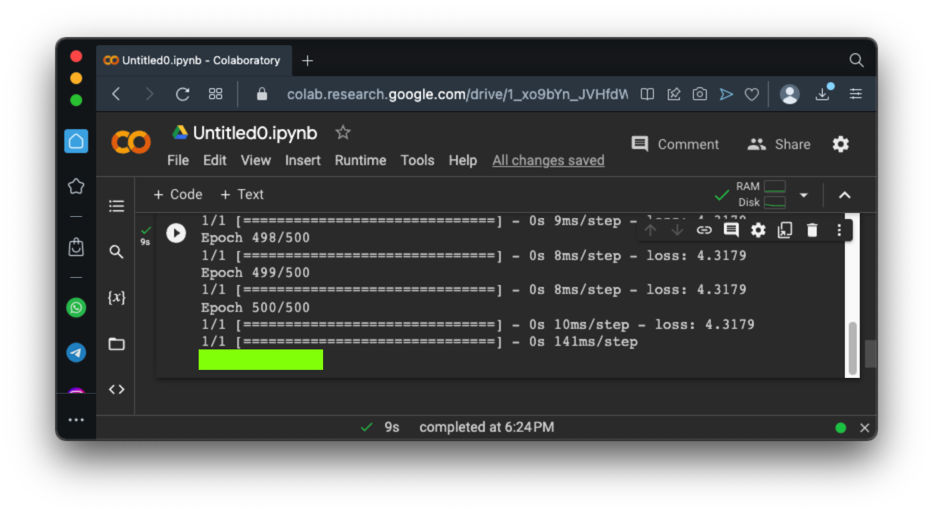This screenshot has width=933, height=514.
Task: Add a new Code cell
Action: [177, 195]
